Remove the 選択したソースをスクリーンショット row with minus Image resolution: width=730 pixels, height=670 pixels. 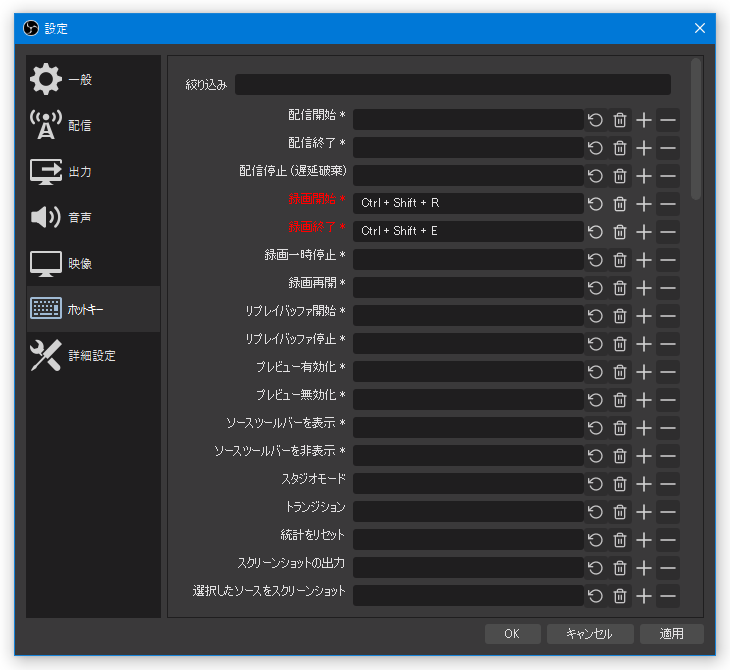click(668, 596)
